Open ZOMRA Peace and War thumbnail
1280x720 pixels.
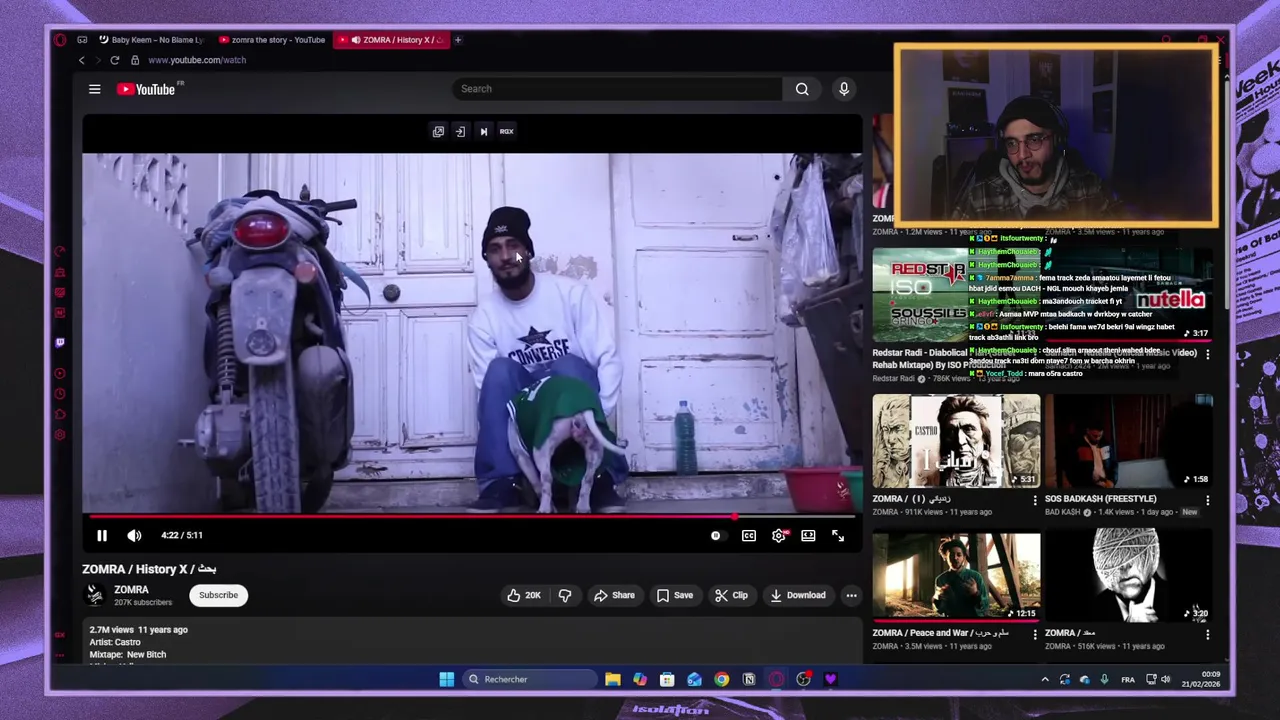click(956, 576)
